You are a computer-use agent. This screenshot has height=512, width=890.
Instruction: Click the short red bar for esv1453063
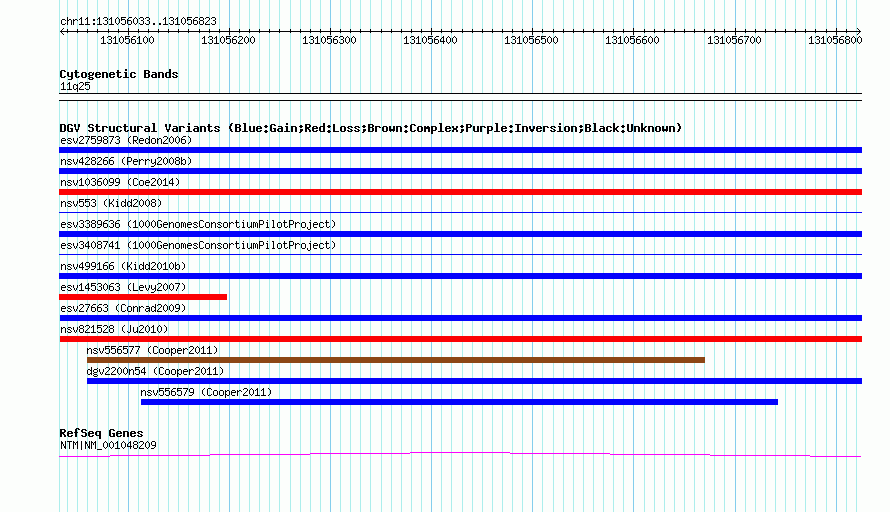click(x=143, y=297)
